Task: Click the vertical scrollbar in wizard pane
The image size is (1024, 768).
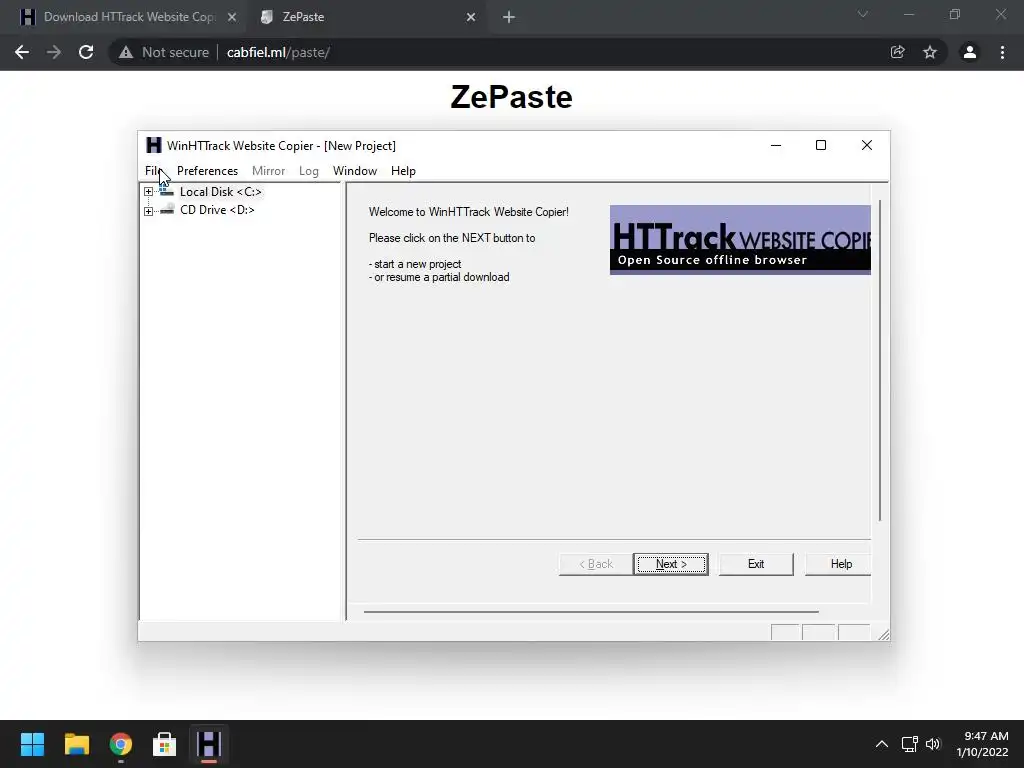Action: click(880, 360)
